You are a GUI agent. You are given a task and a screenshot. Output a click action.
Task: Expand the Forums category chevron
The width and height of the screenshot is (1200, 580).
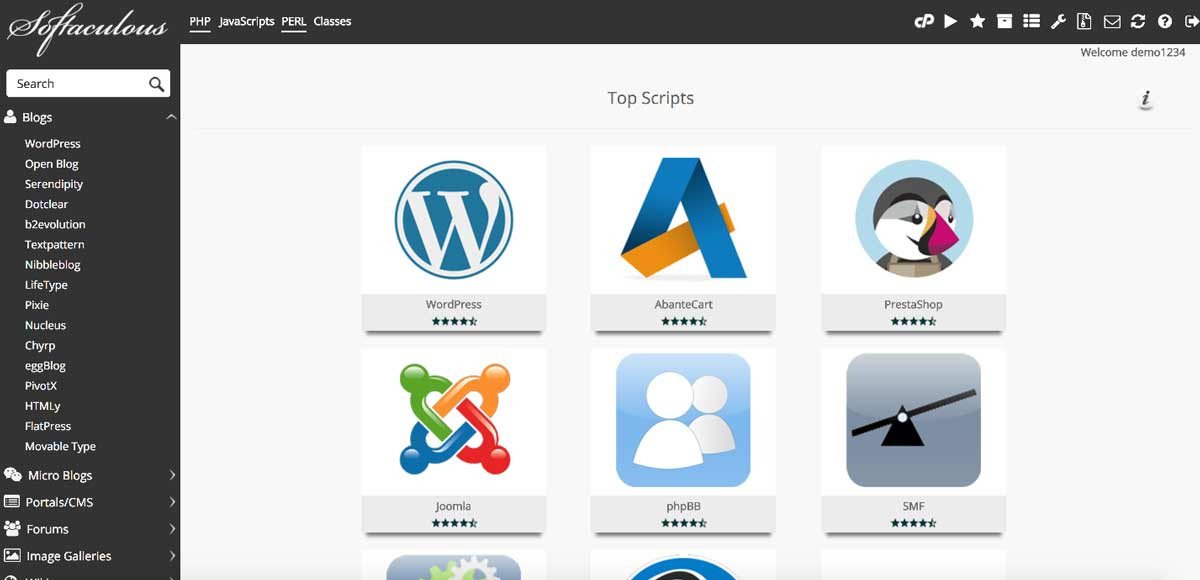(x=172, y=529)
